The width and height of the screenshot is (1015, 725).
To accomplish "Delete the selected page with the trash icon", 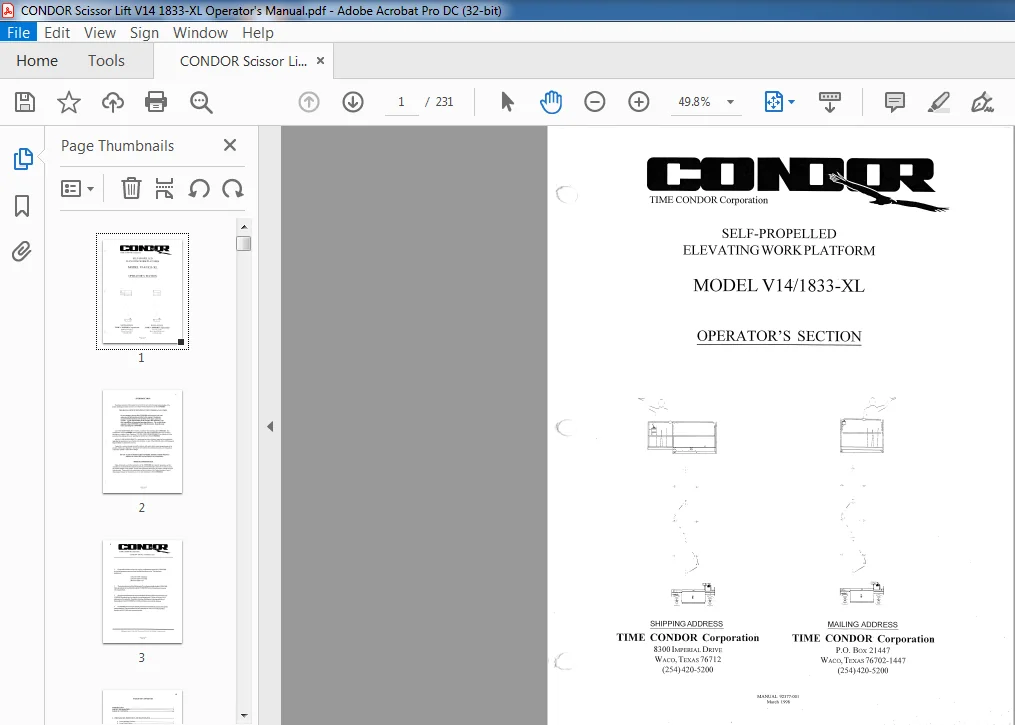I will [x=131, y=189].
